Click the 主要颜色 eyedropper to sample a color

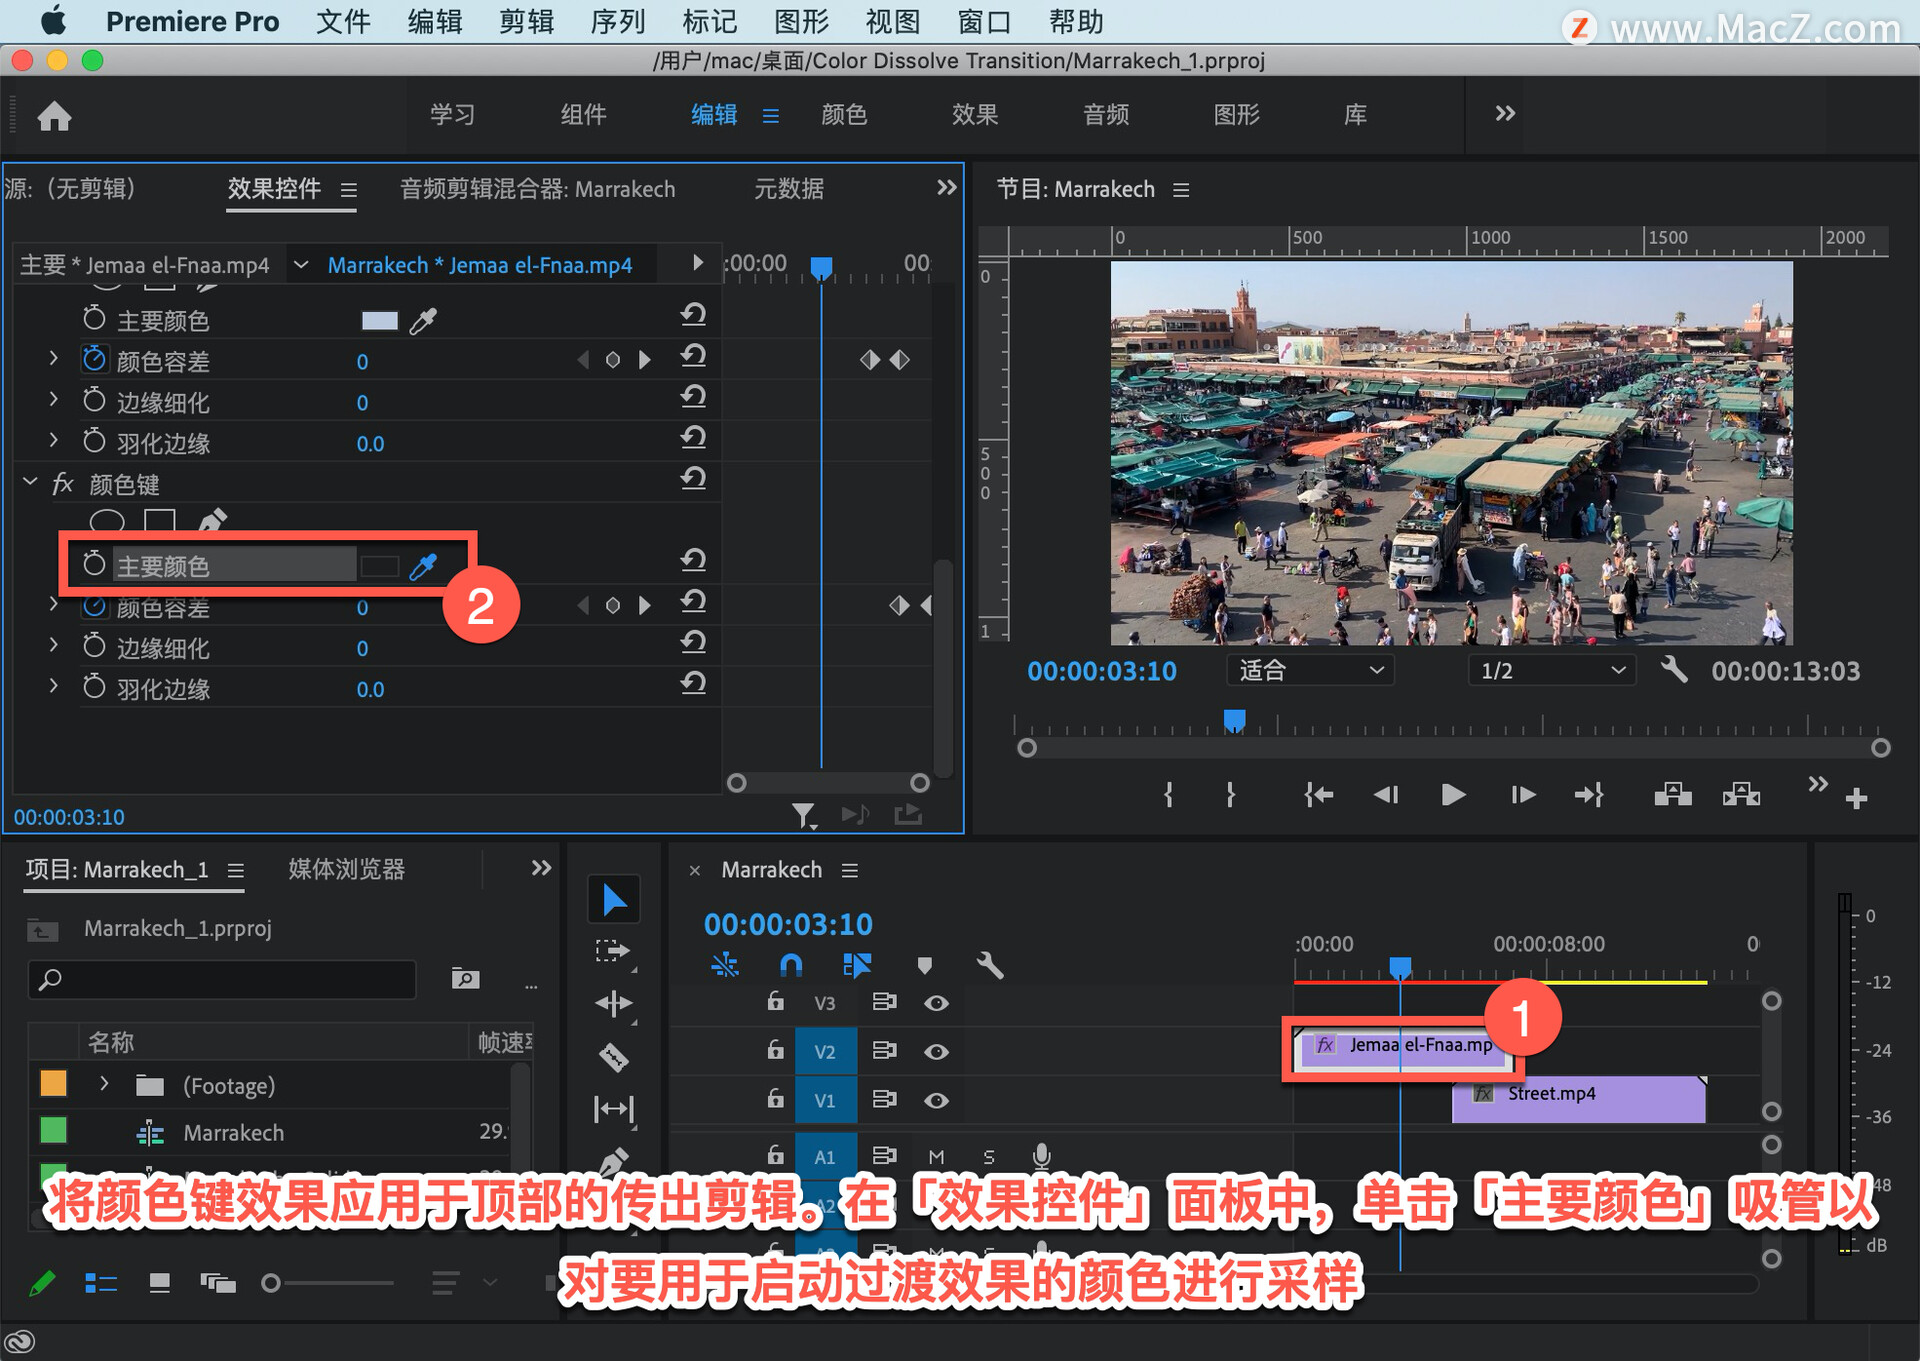pos(423,565)
